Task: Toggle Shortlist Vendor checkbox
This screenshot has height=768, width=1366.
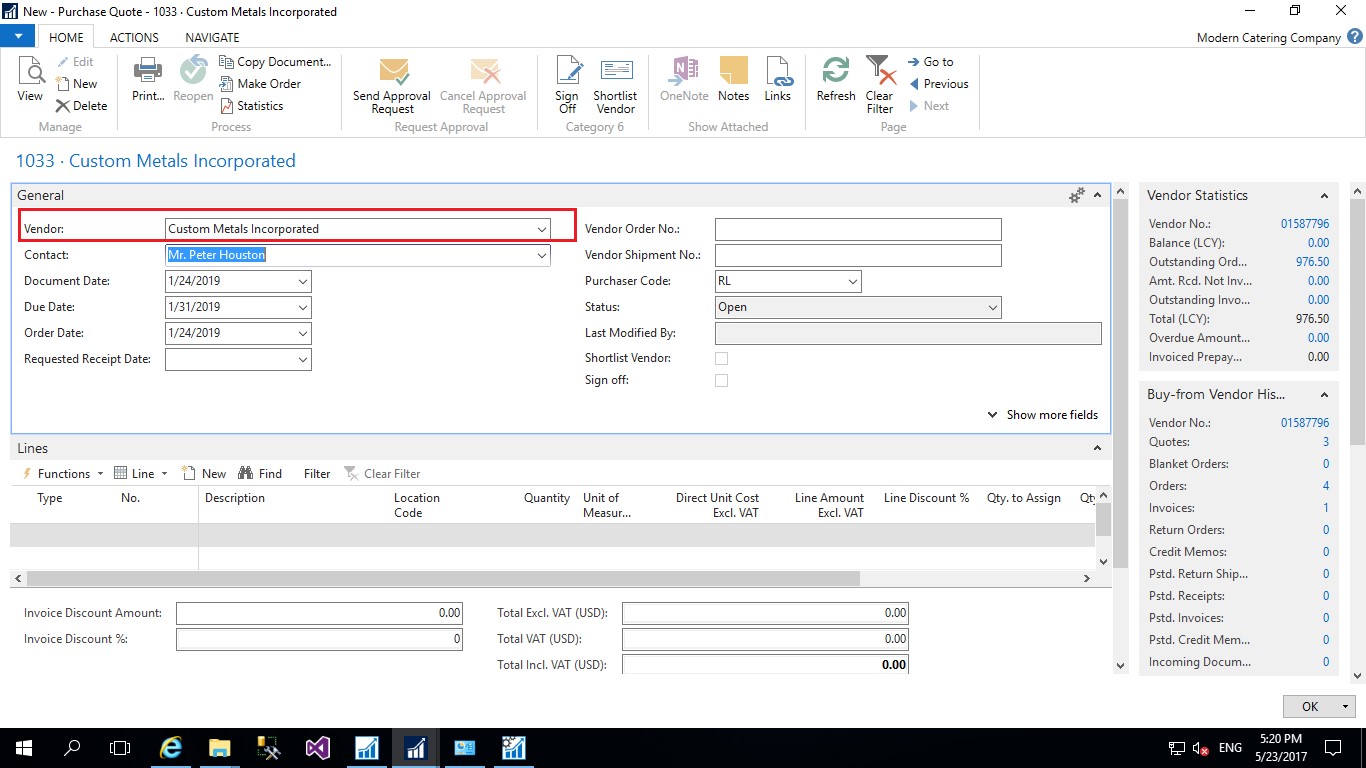Action: (x=721, y=358)
